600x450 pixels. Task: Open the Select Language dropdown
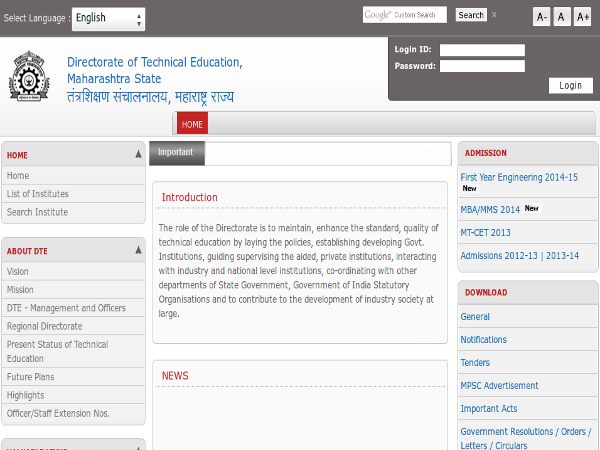click(x=109, y=18)
